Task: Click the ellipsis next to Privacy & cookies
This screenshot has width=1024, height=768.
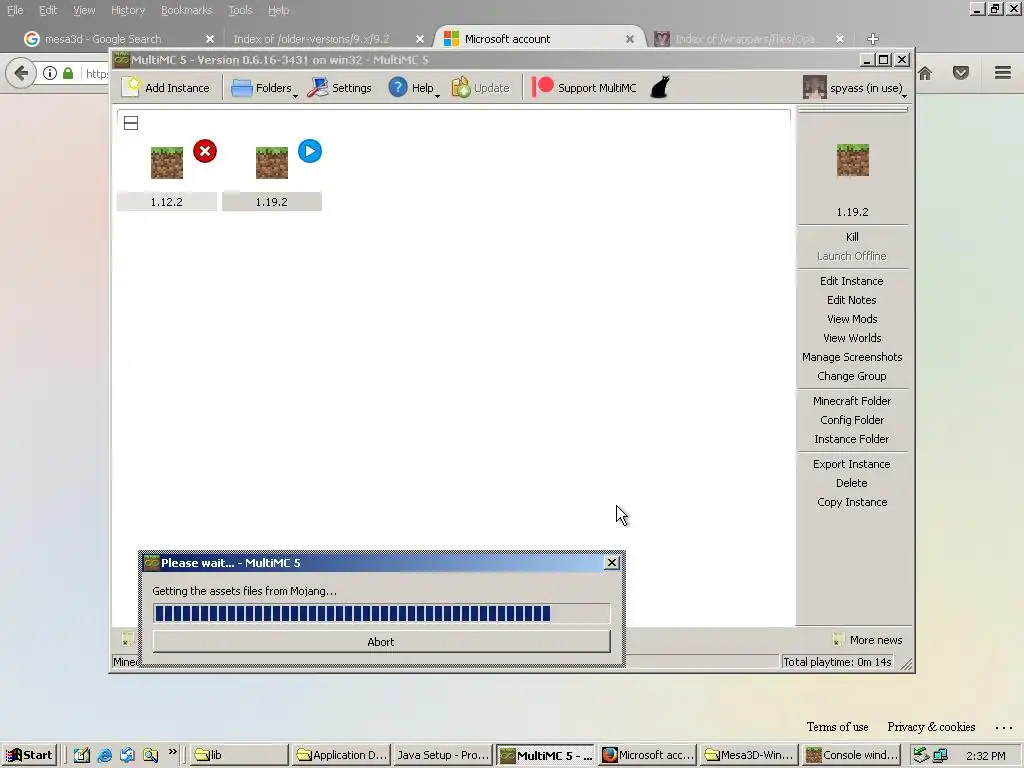Action: tap(1004, 728)
